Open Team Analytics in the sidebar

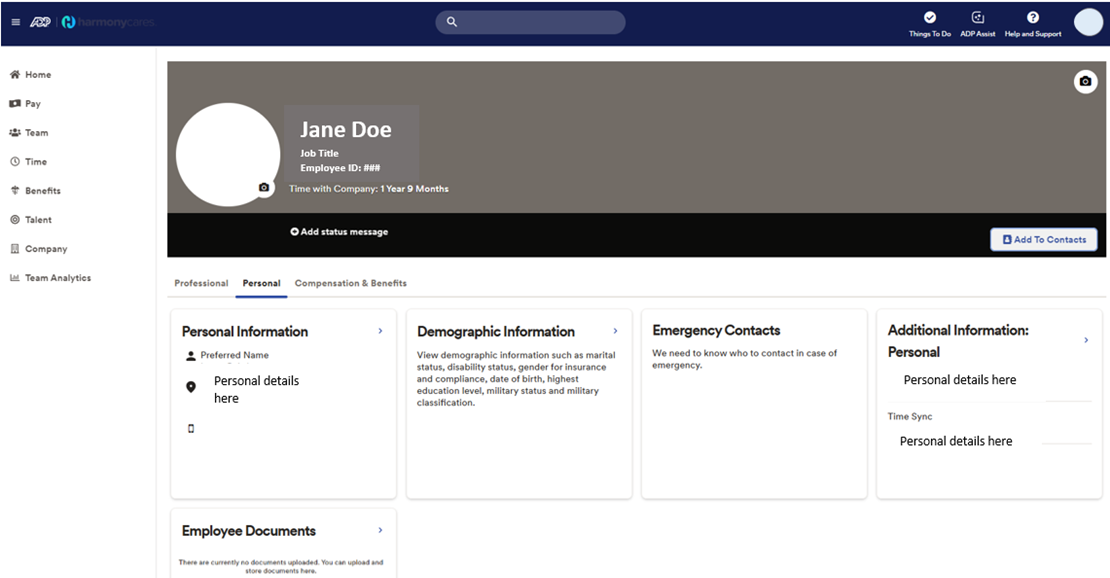click(x=57, y=278)
